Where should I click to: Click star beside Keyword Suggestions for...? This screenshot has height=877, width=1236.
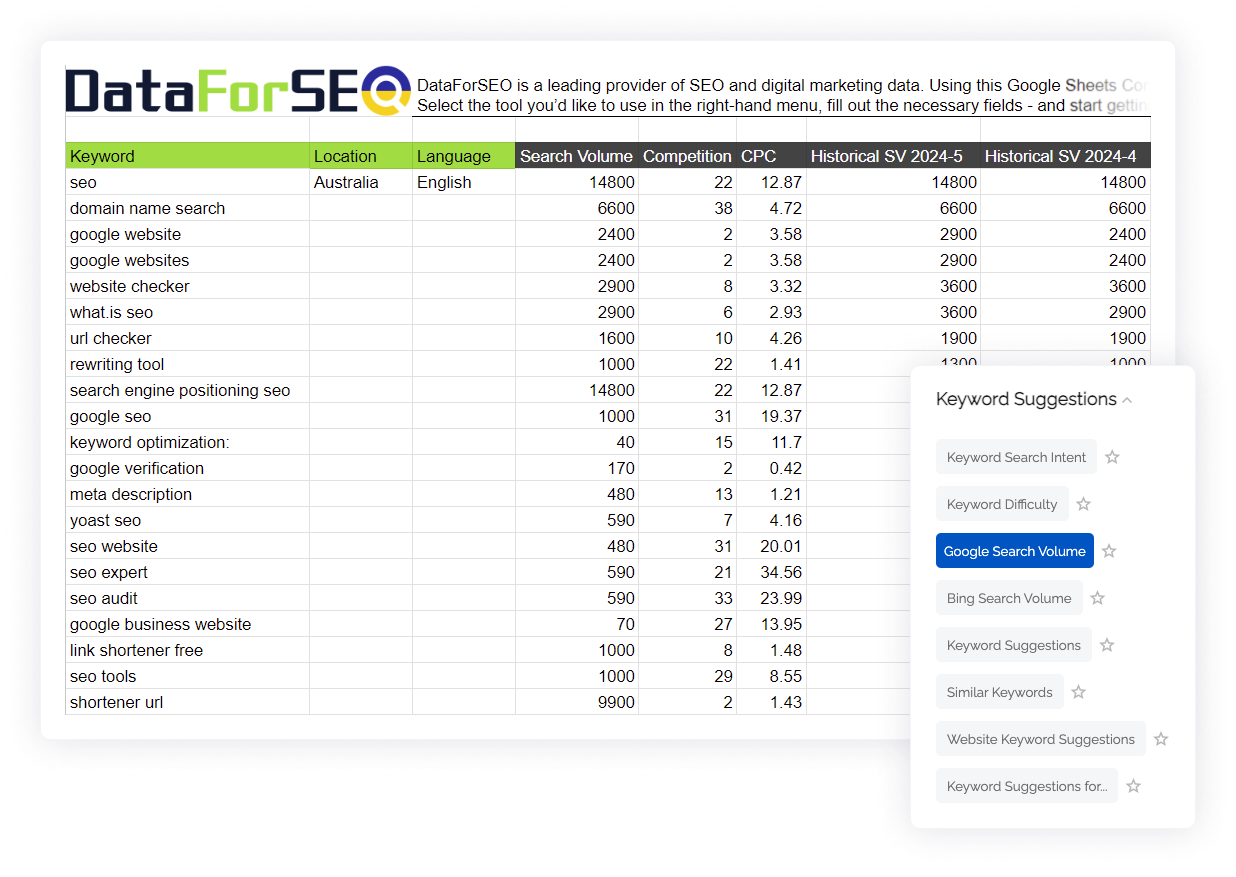(x=1133, y=786)
